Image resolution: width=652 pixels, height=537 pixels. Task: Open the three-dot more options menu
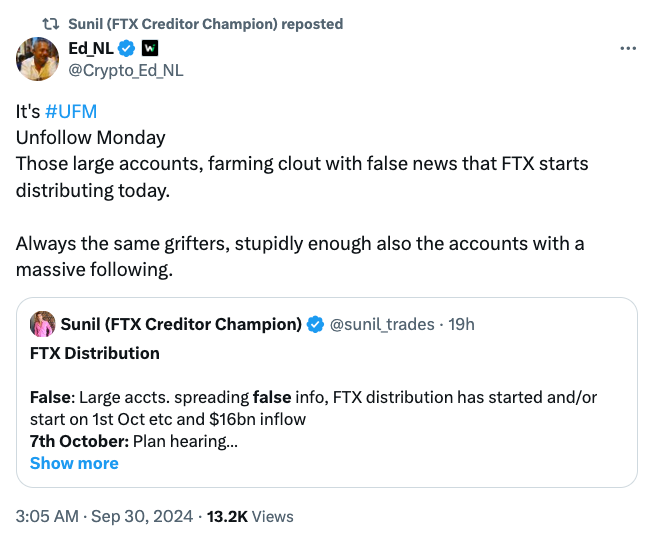pos(628,48)
